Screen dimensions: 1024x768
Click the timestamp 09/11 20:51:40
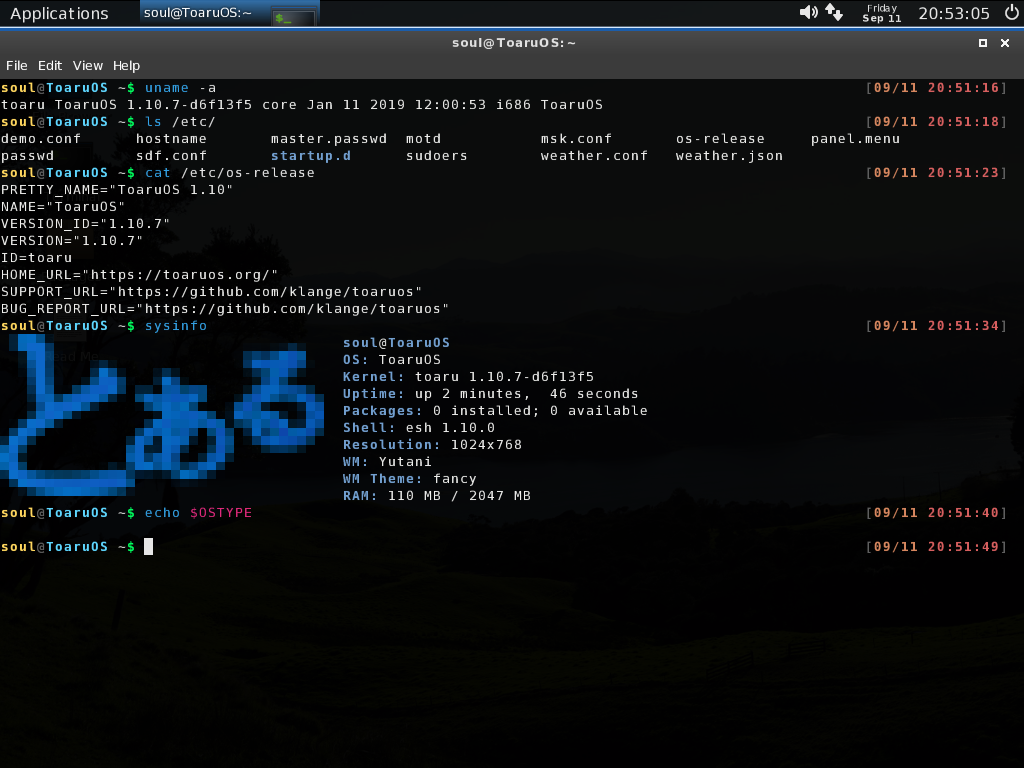pos(936,513)
